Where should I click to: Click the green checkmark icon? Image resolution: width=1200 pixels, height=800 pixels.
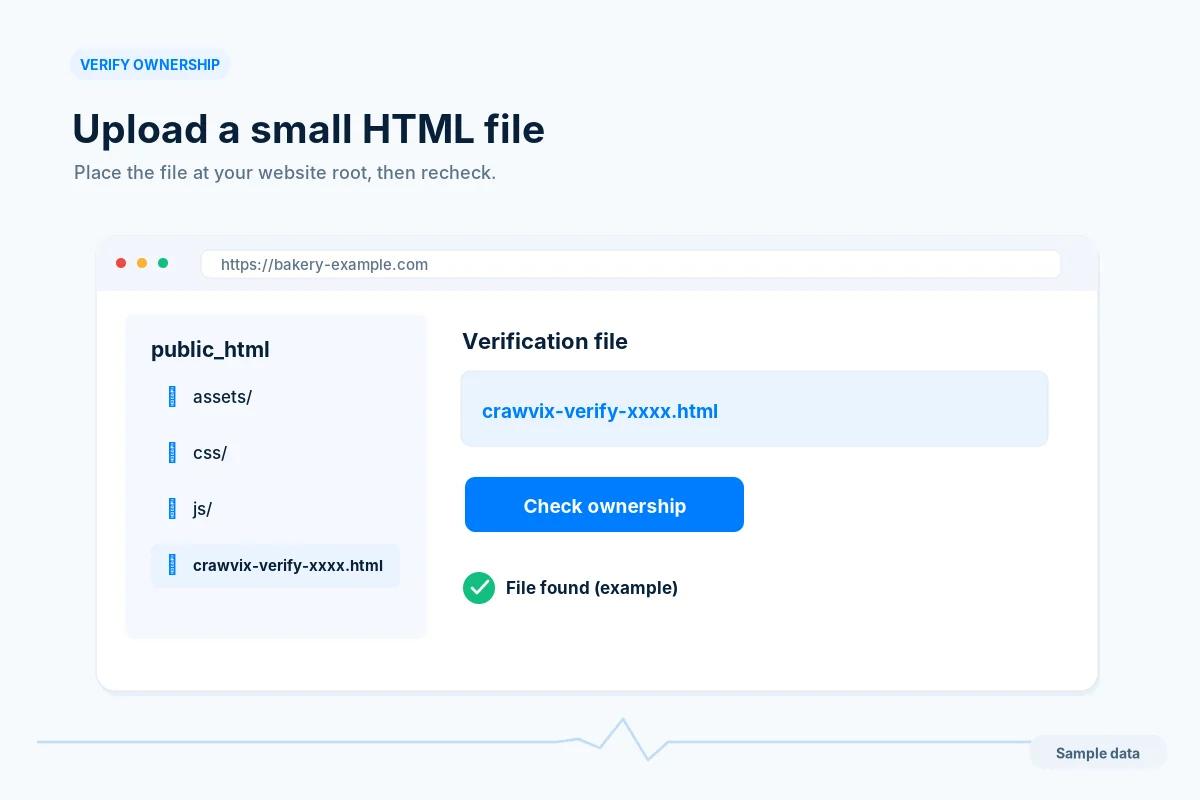pos(479,588)
